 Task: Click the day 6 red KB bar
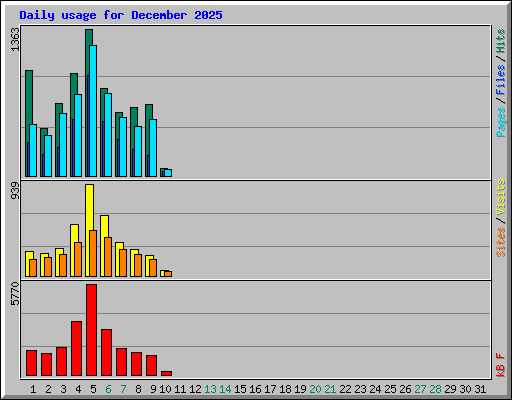click(x=106, y=353)
